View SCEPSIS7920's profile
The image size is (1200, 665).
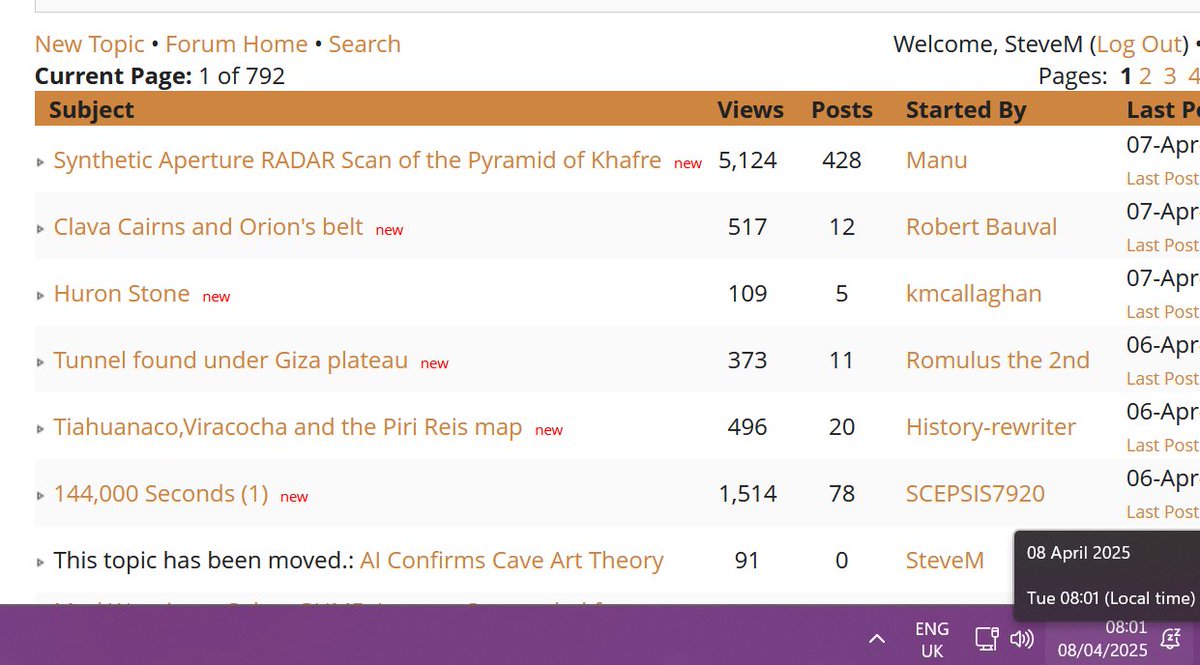(975, 494)
